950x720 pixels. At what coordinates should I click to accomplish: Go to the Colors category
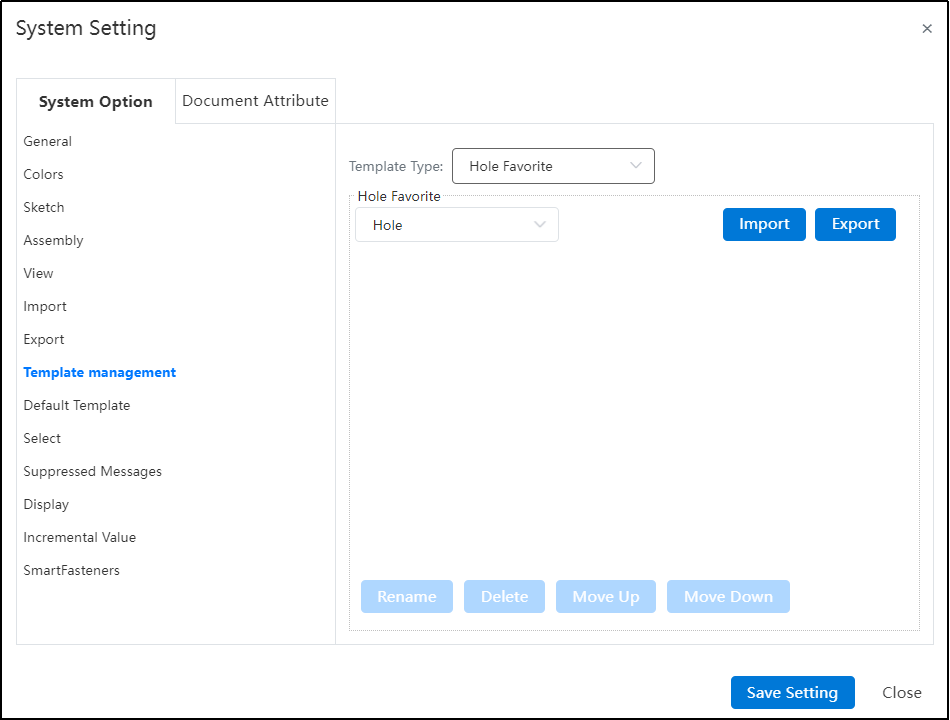click(x=43, y=175)
